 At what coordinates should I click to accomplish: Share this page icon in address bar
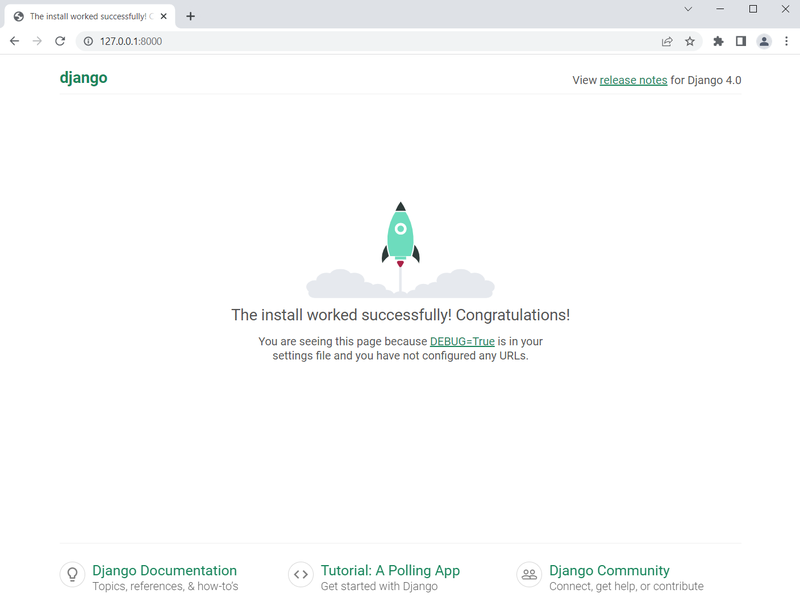coord(667,41)
